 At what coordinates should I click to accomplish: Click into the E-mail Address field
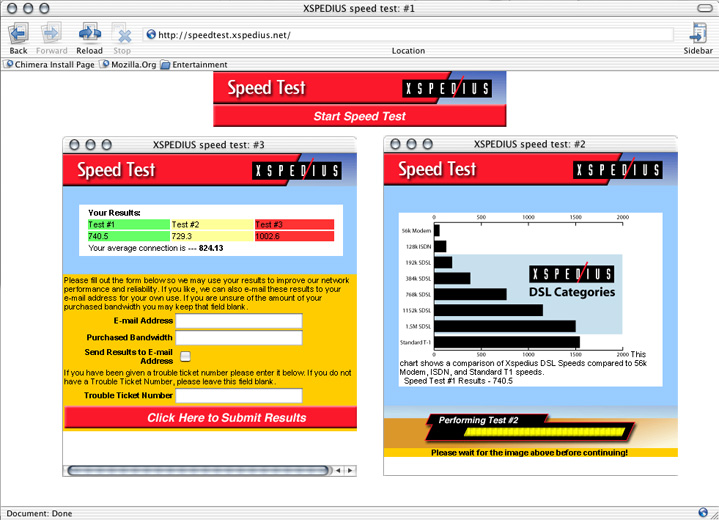coord(238,321)
